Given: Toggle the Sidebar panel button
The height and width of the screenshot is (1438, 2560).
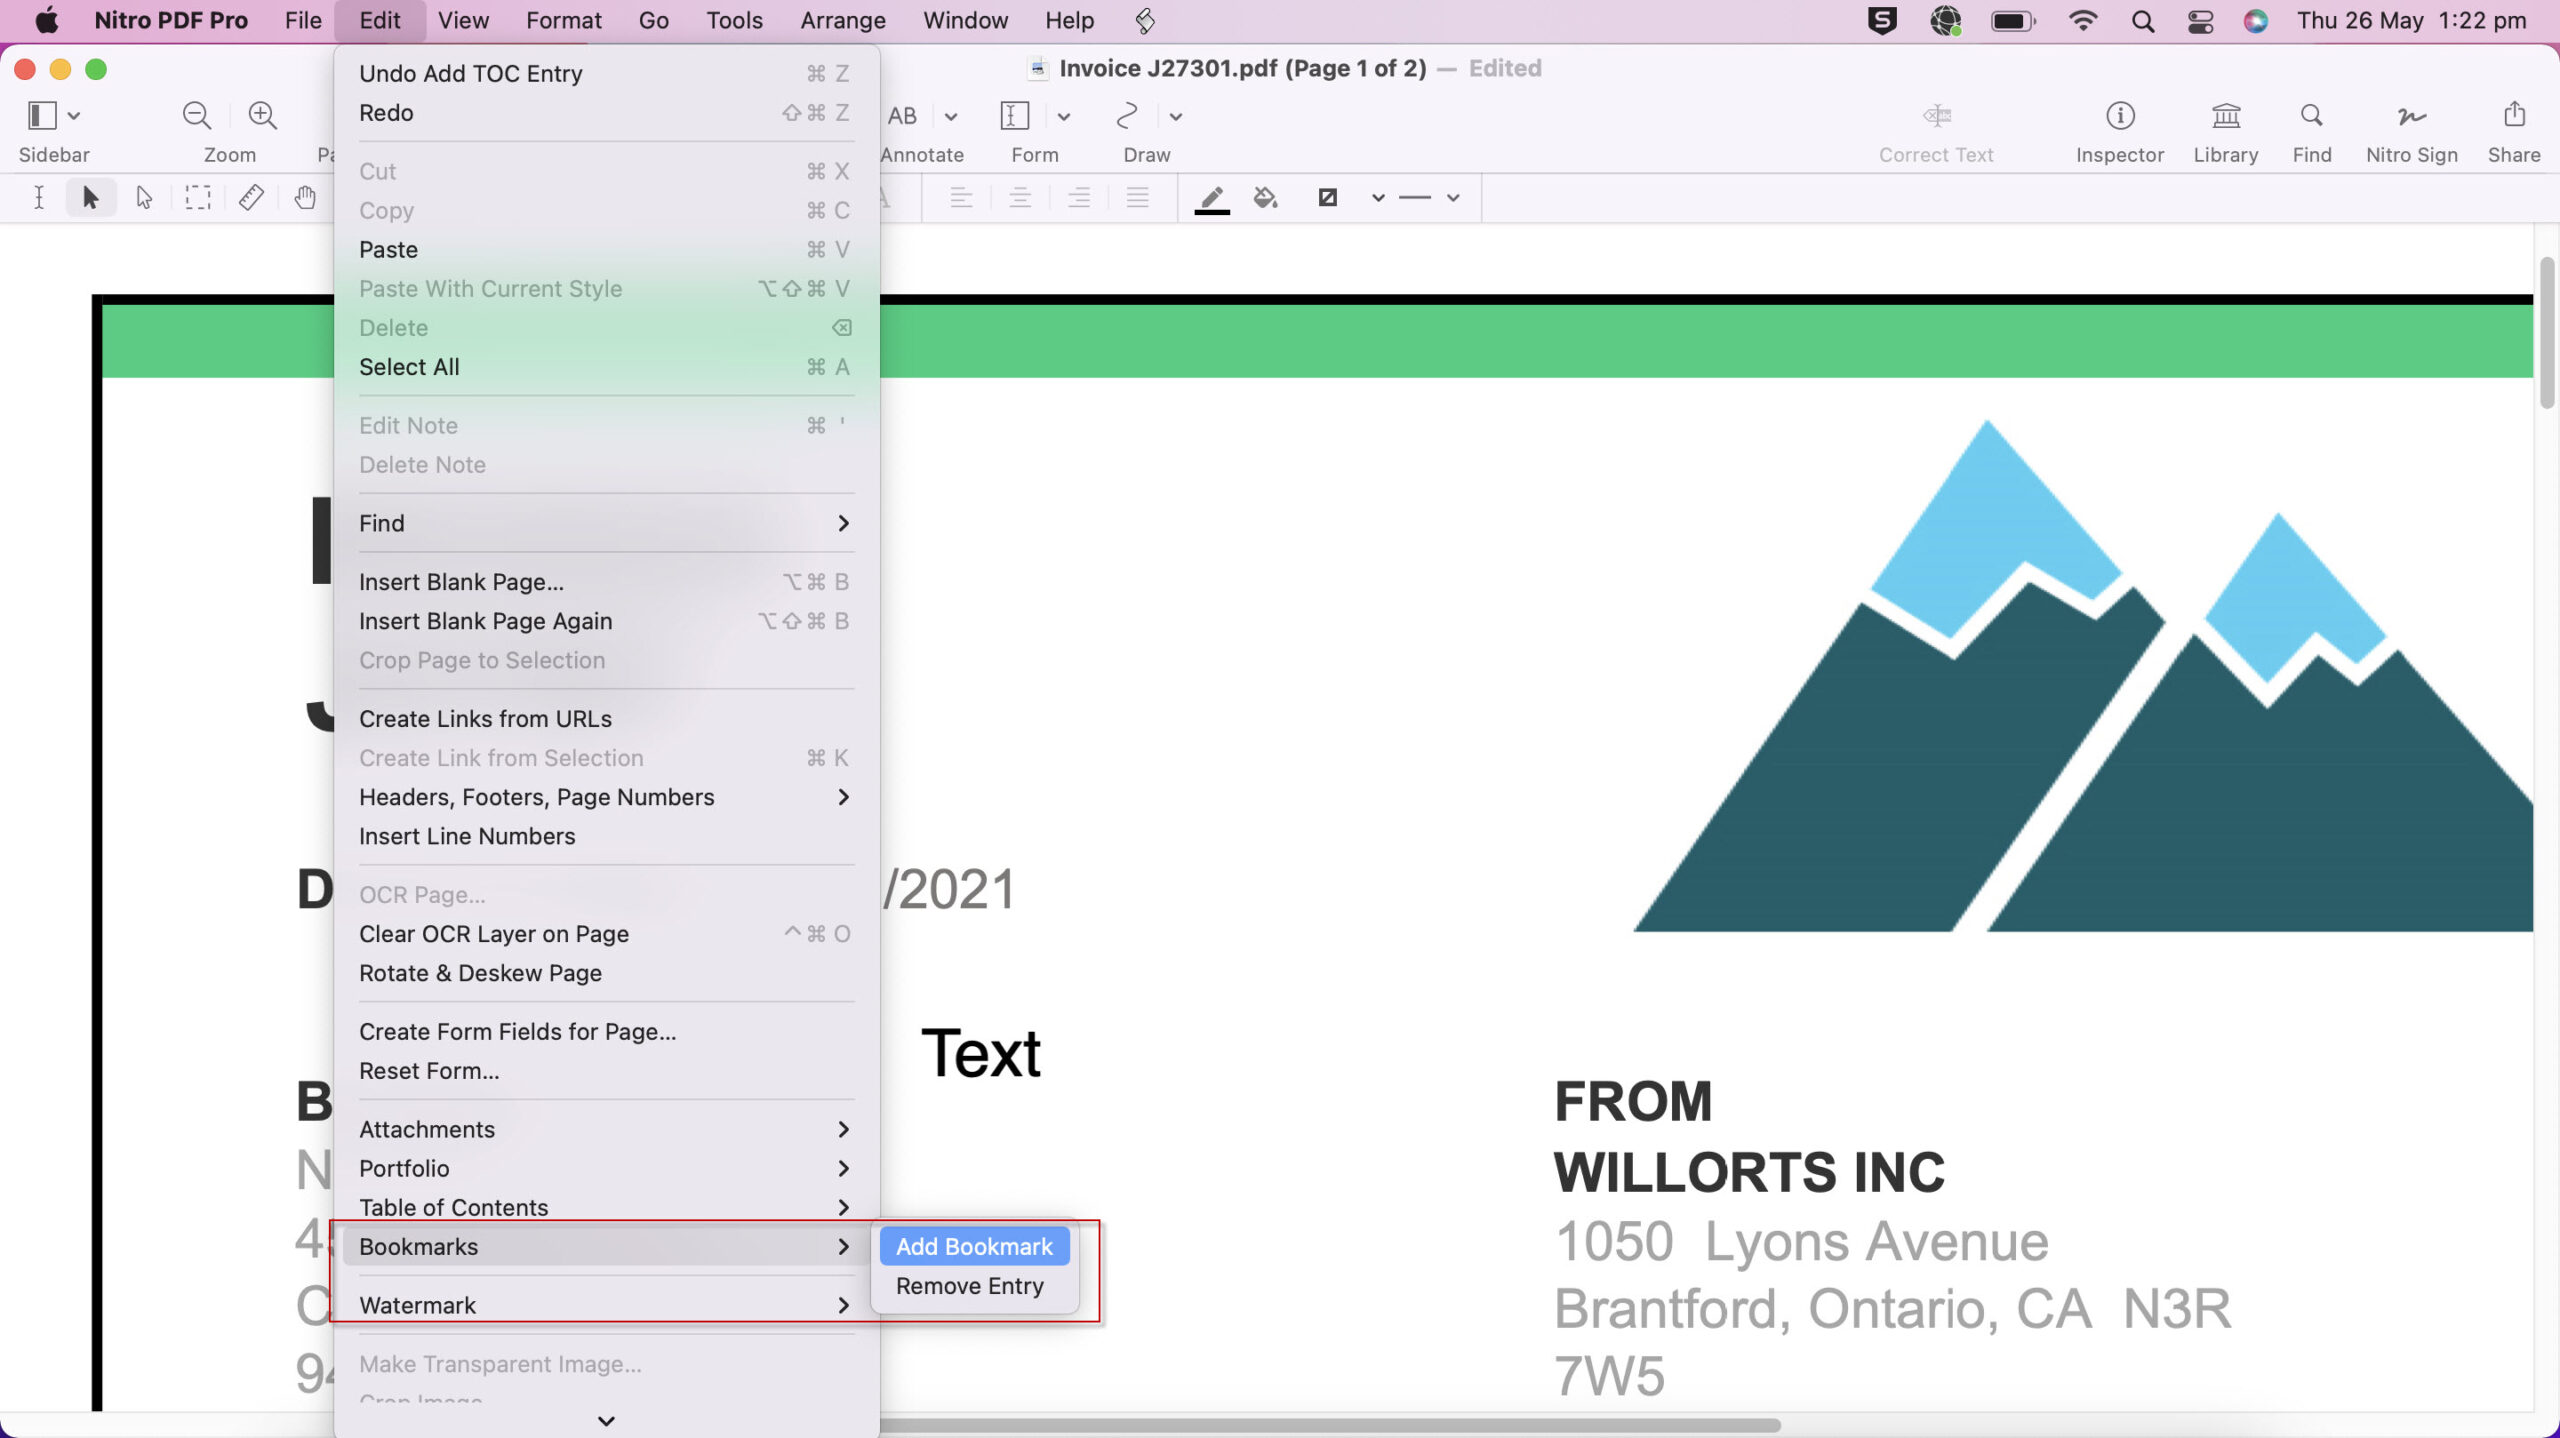Looking at the screenshot, I should tap(42, 116).
